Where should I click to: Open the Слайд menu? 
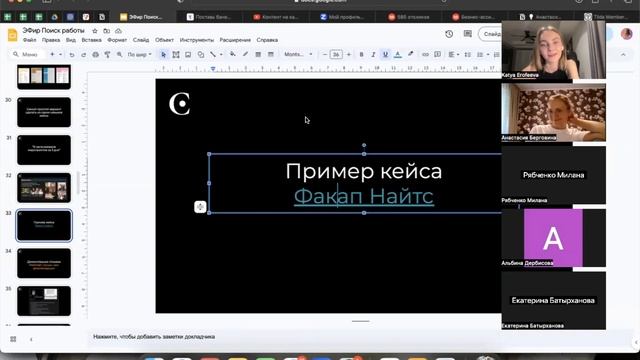[141, 40]
